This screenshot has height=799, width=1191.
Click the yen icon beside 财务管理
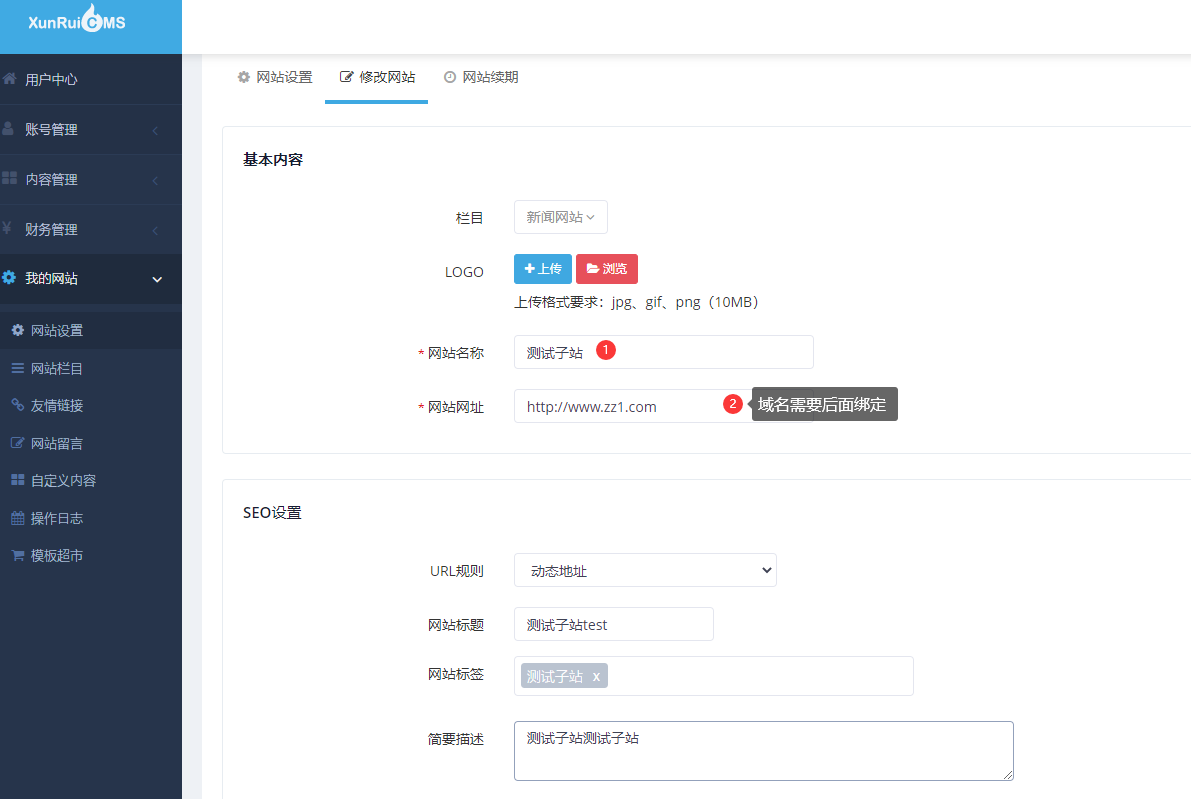click(x=7, y=228)
